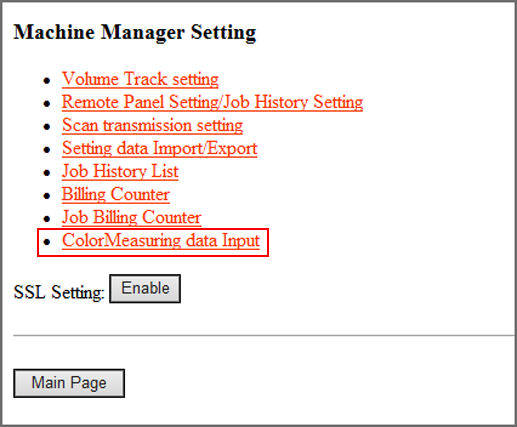The width and height of the screenshot is (517, 427).
Task: Open the Volume Track setting link
Action: pyautogui.click(x=140, y=79)
